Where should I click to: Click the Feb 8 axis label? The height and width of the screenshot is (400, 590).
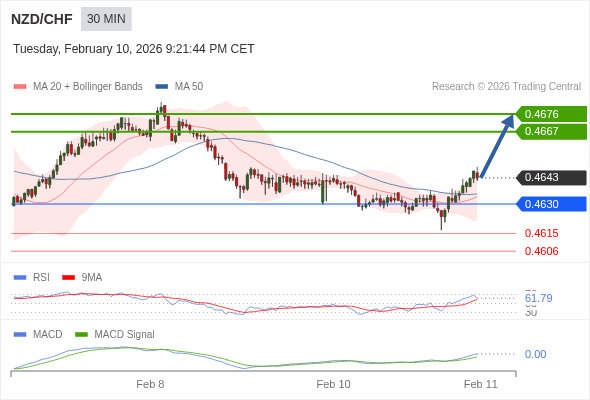click(150, 384)
